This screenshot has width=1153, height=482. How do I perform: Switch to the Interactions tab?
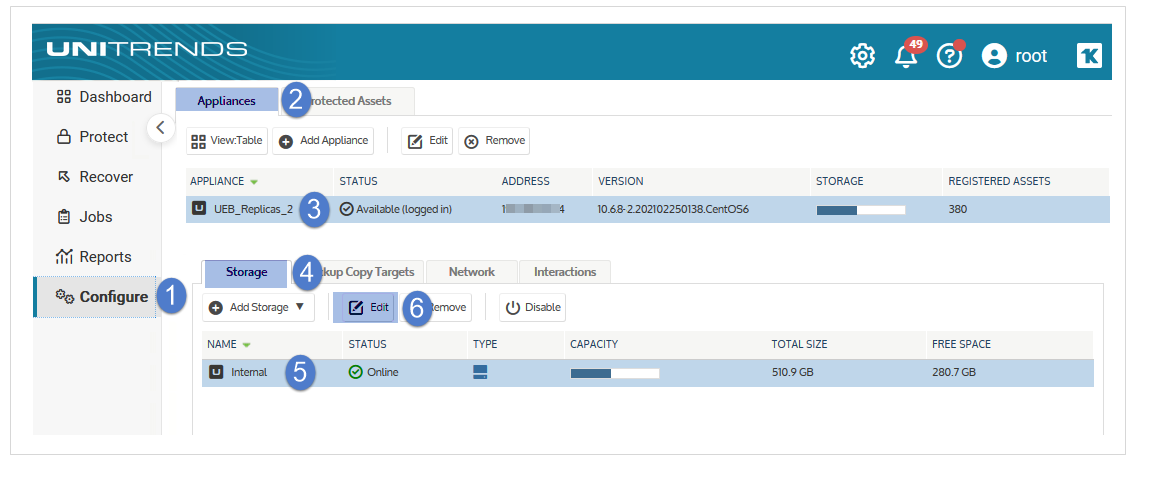565,272
